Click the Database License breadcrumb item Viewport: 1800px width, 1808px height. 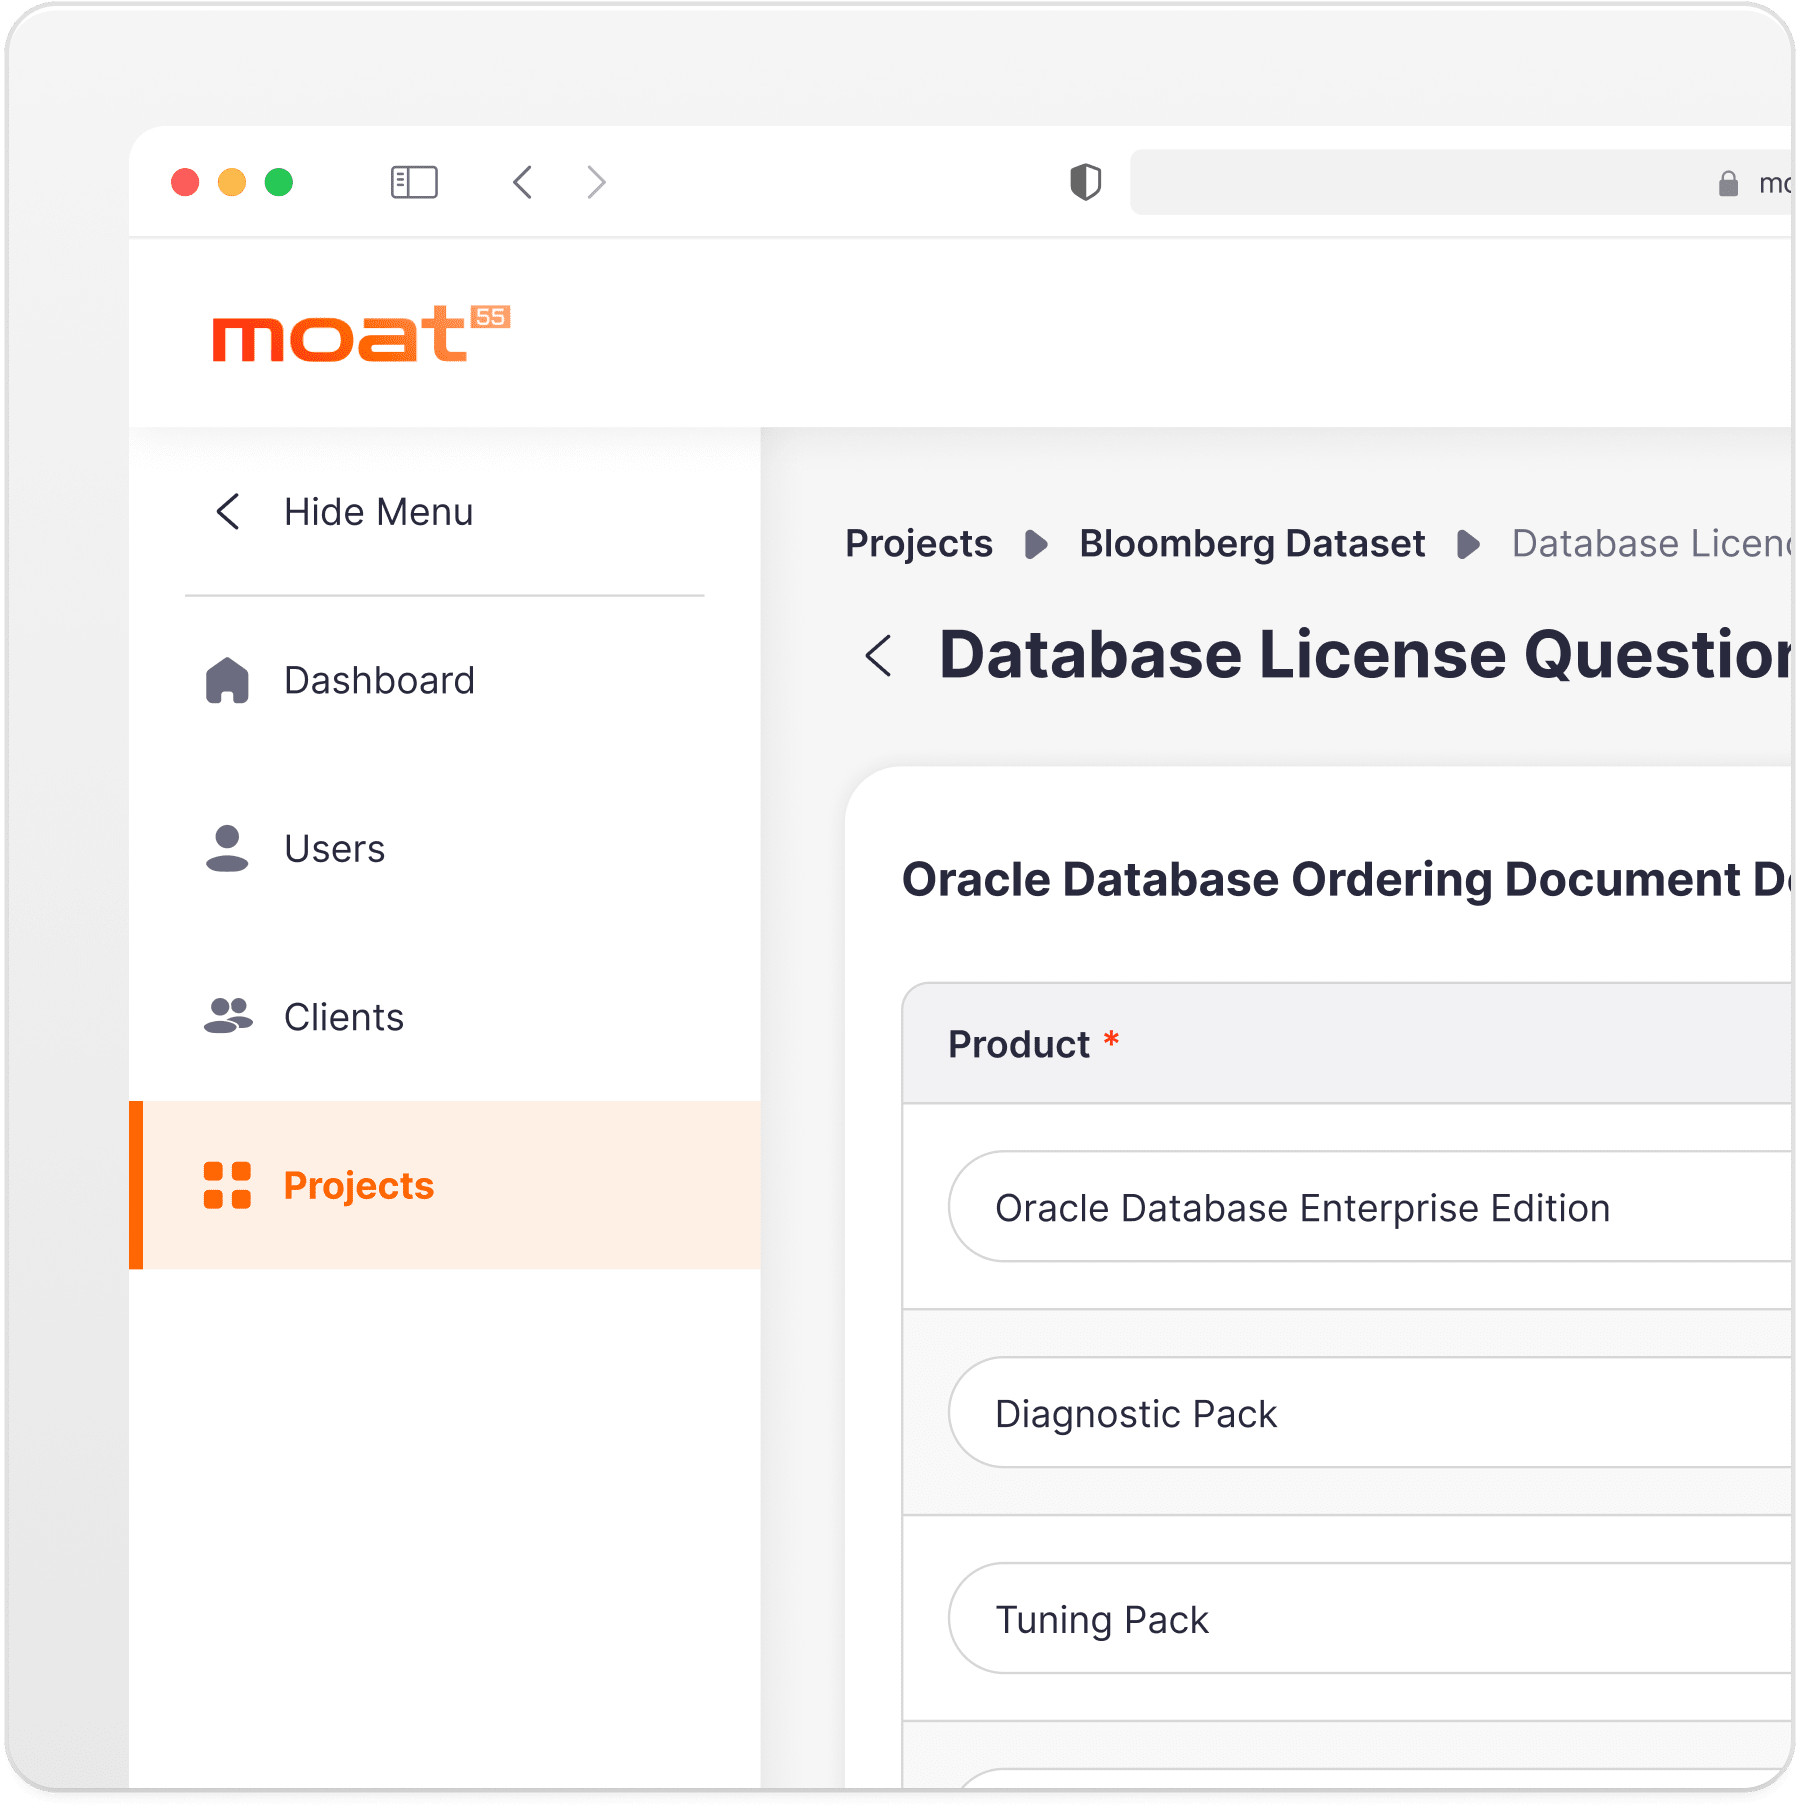1650,544
